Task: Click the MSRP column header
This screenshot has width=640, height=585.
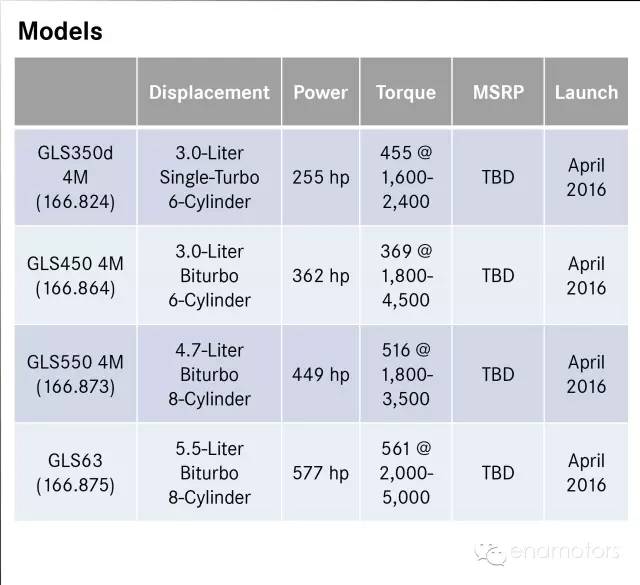Action: pyautogui.click(x=498, y=91)
